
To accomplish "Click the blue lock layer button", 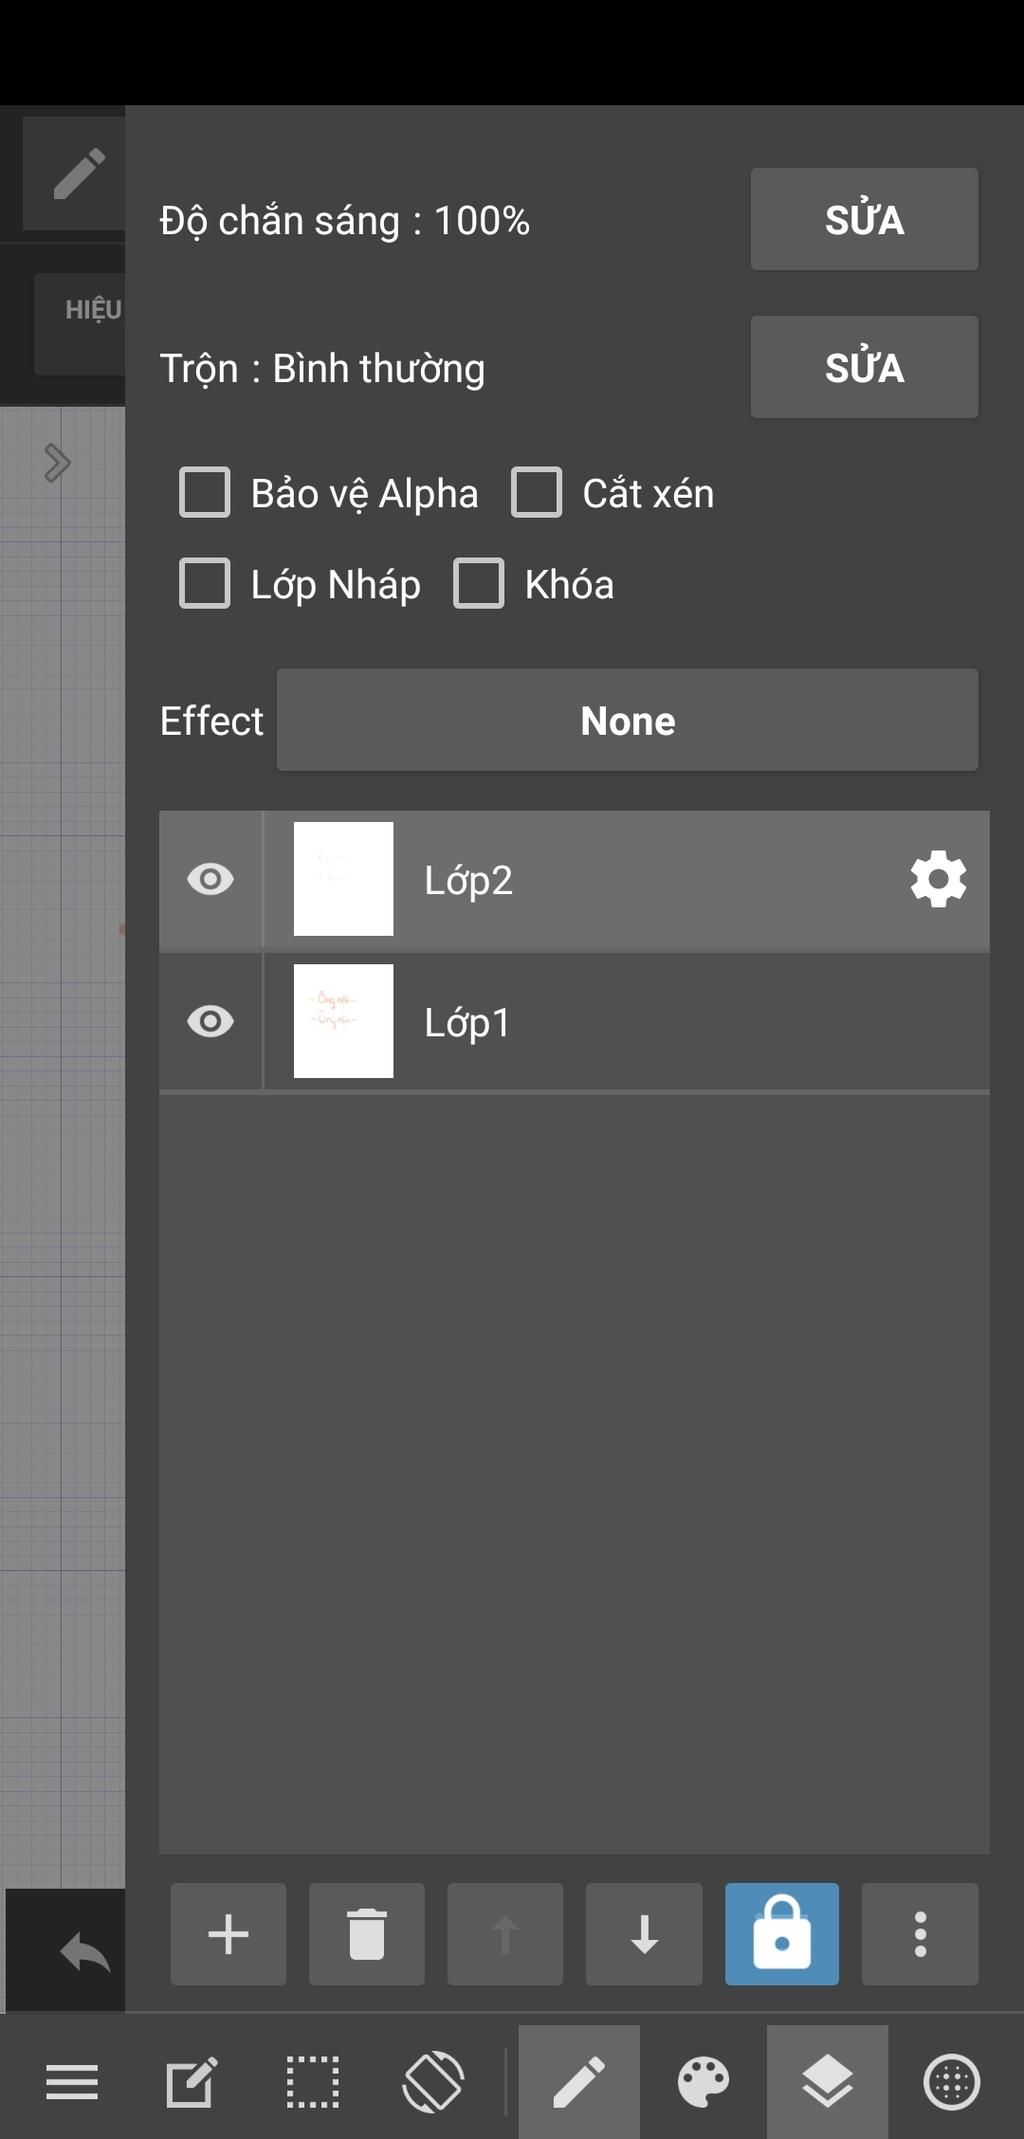I will click(782, 1933).
